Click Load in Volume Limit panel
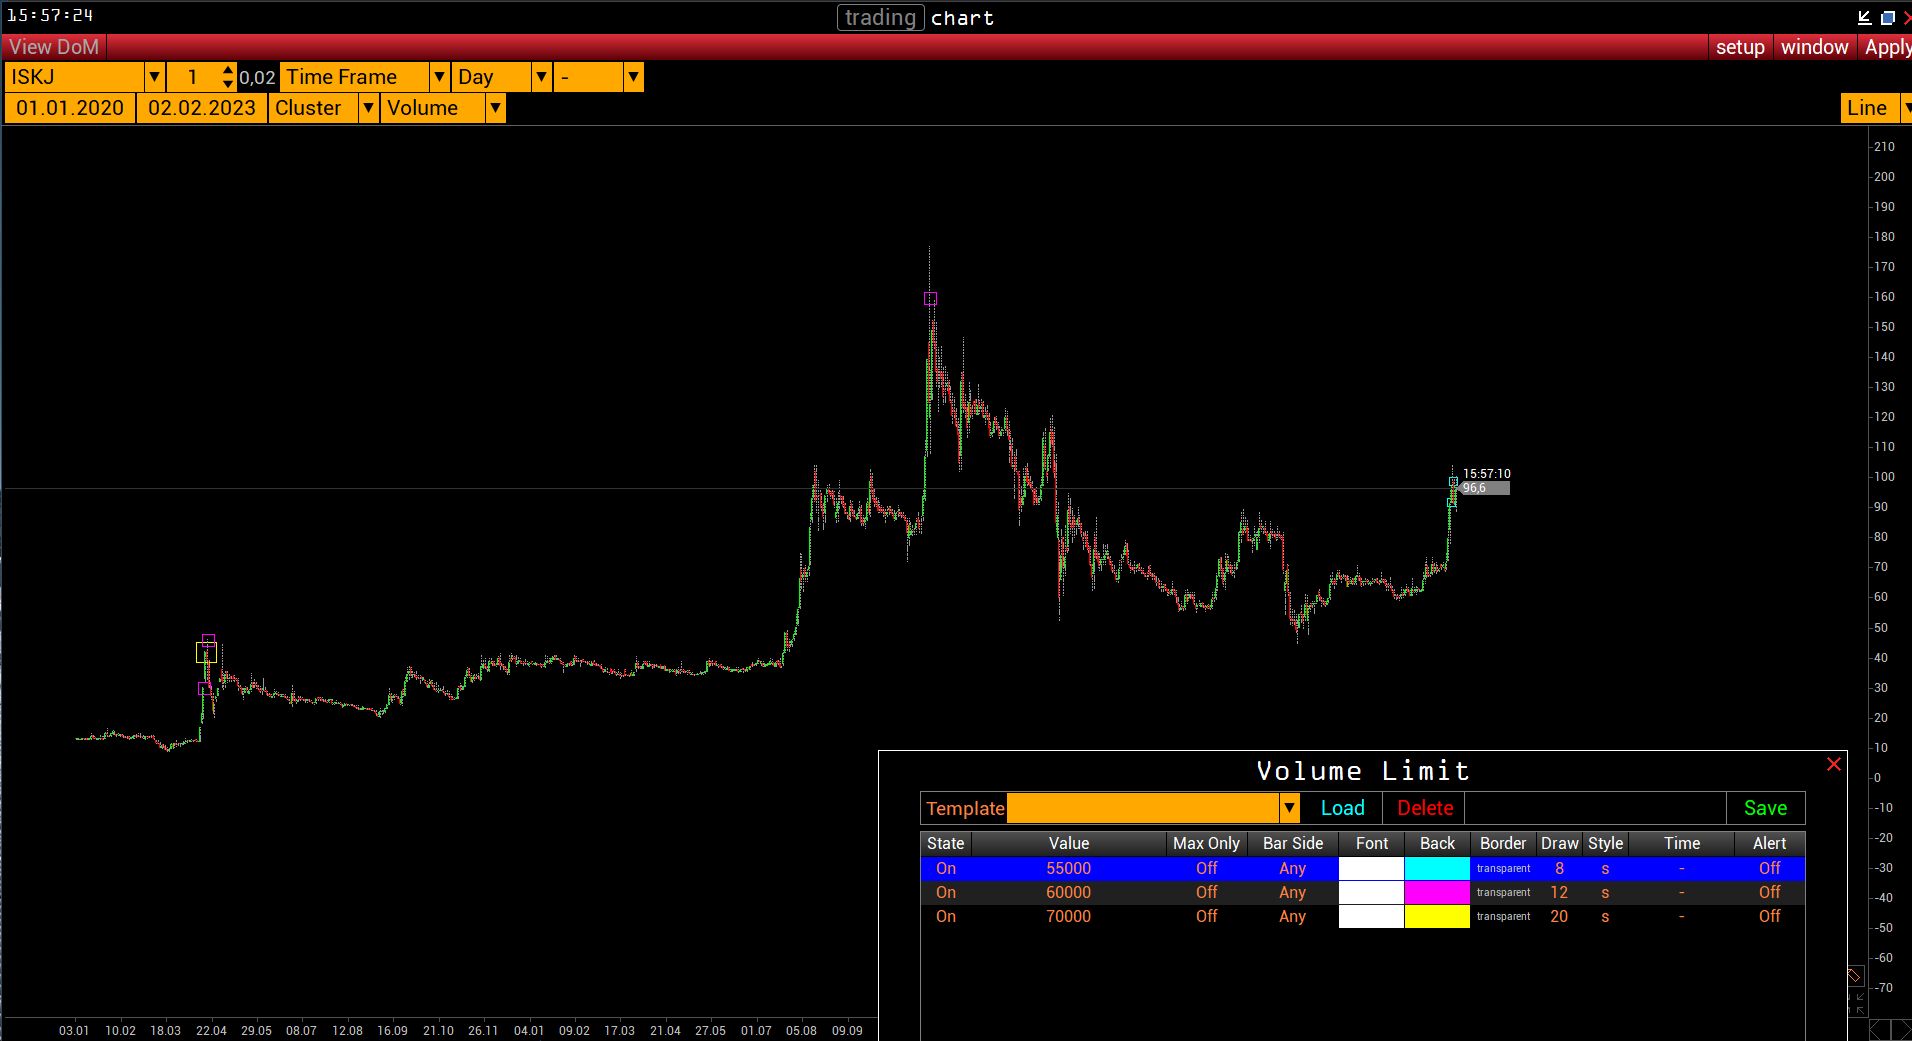The height and width of the screenshot is (1041, 1912). (1342, 808)
